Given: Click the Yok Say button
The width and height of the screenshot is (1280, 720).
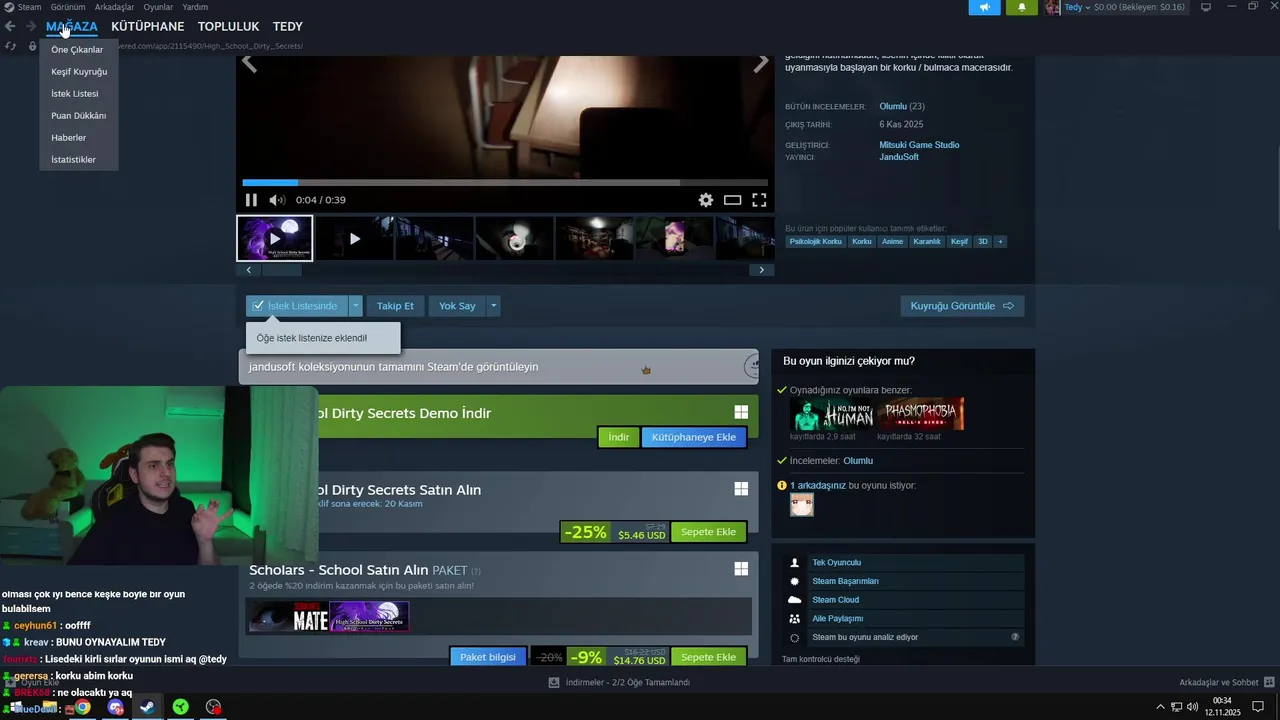Looking at the screenshot, I should coord(457,306).
